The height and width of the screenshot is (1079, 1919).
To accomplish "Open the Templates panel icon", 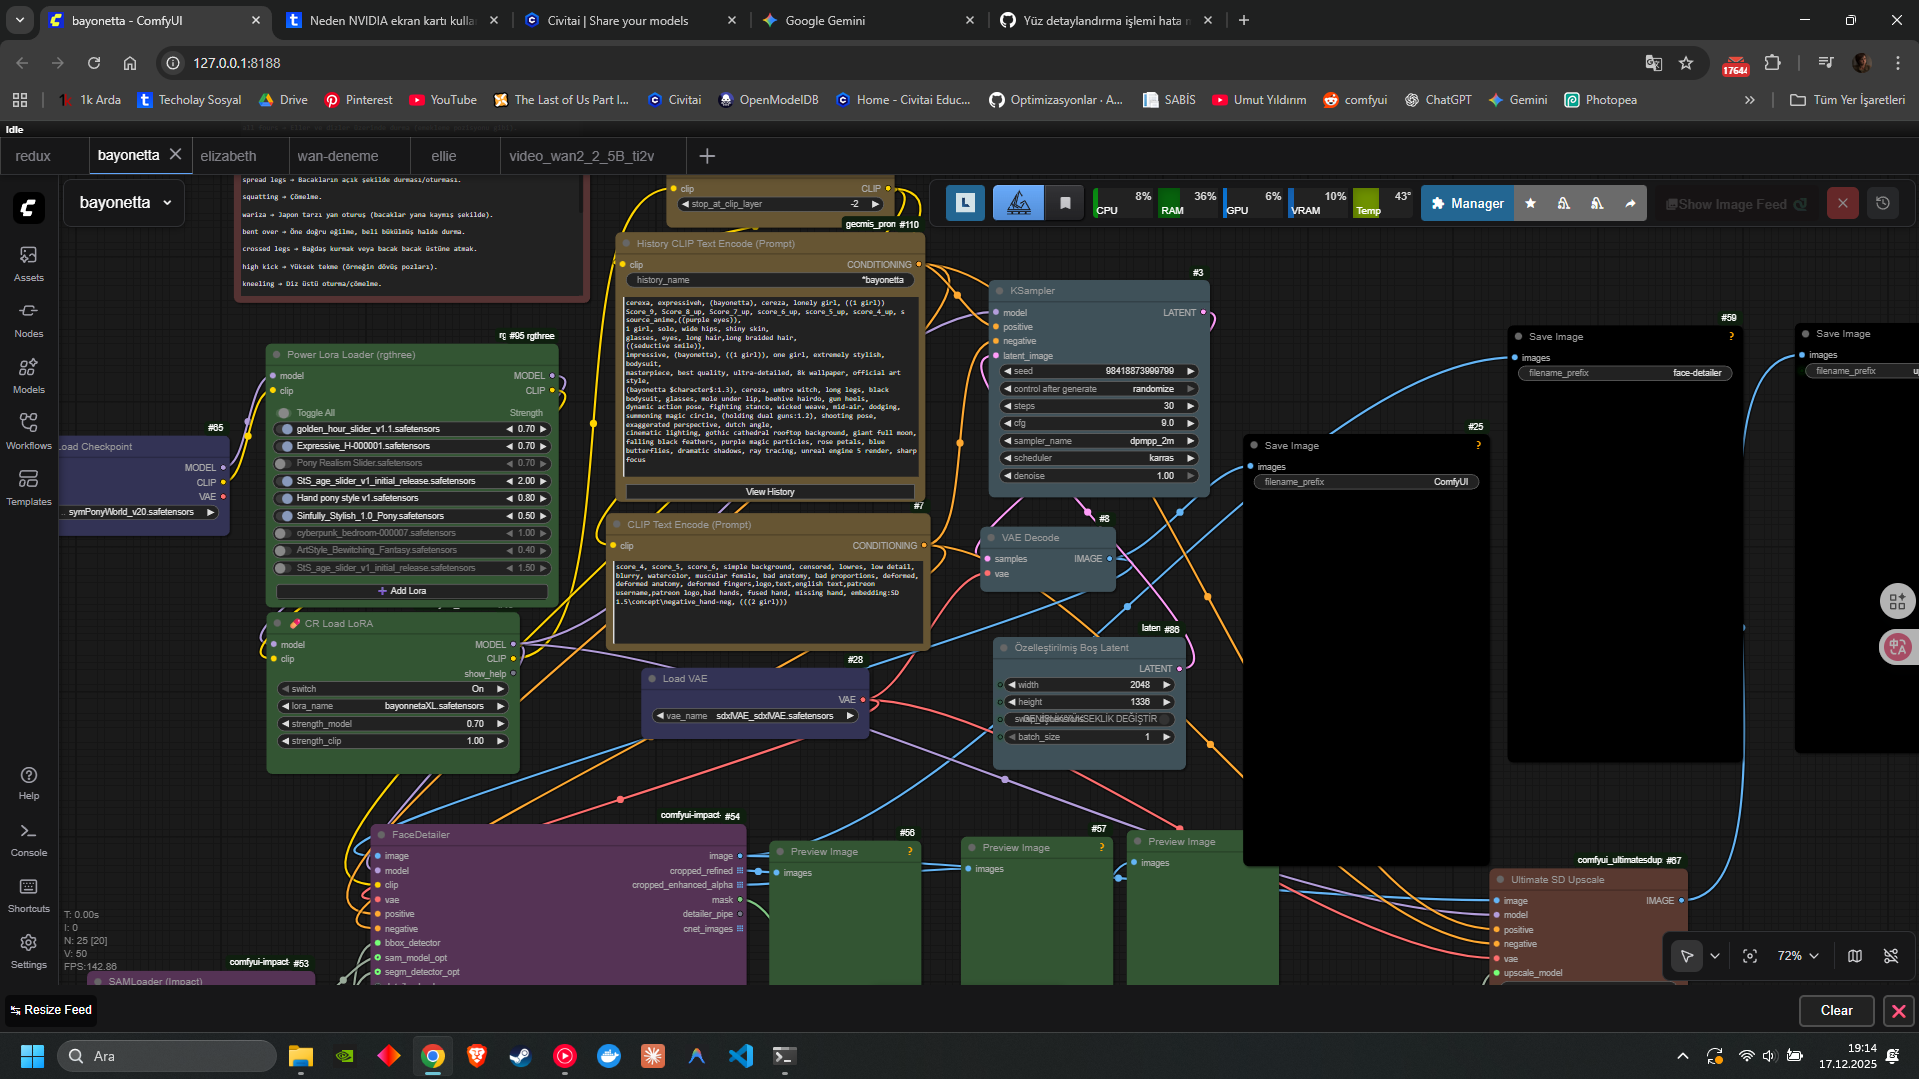I will click(28, 488).
